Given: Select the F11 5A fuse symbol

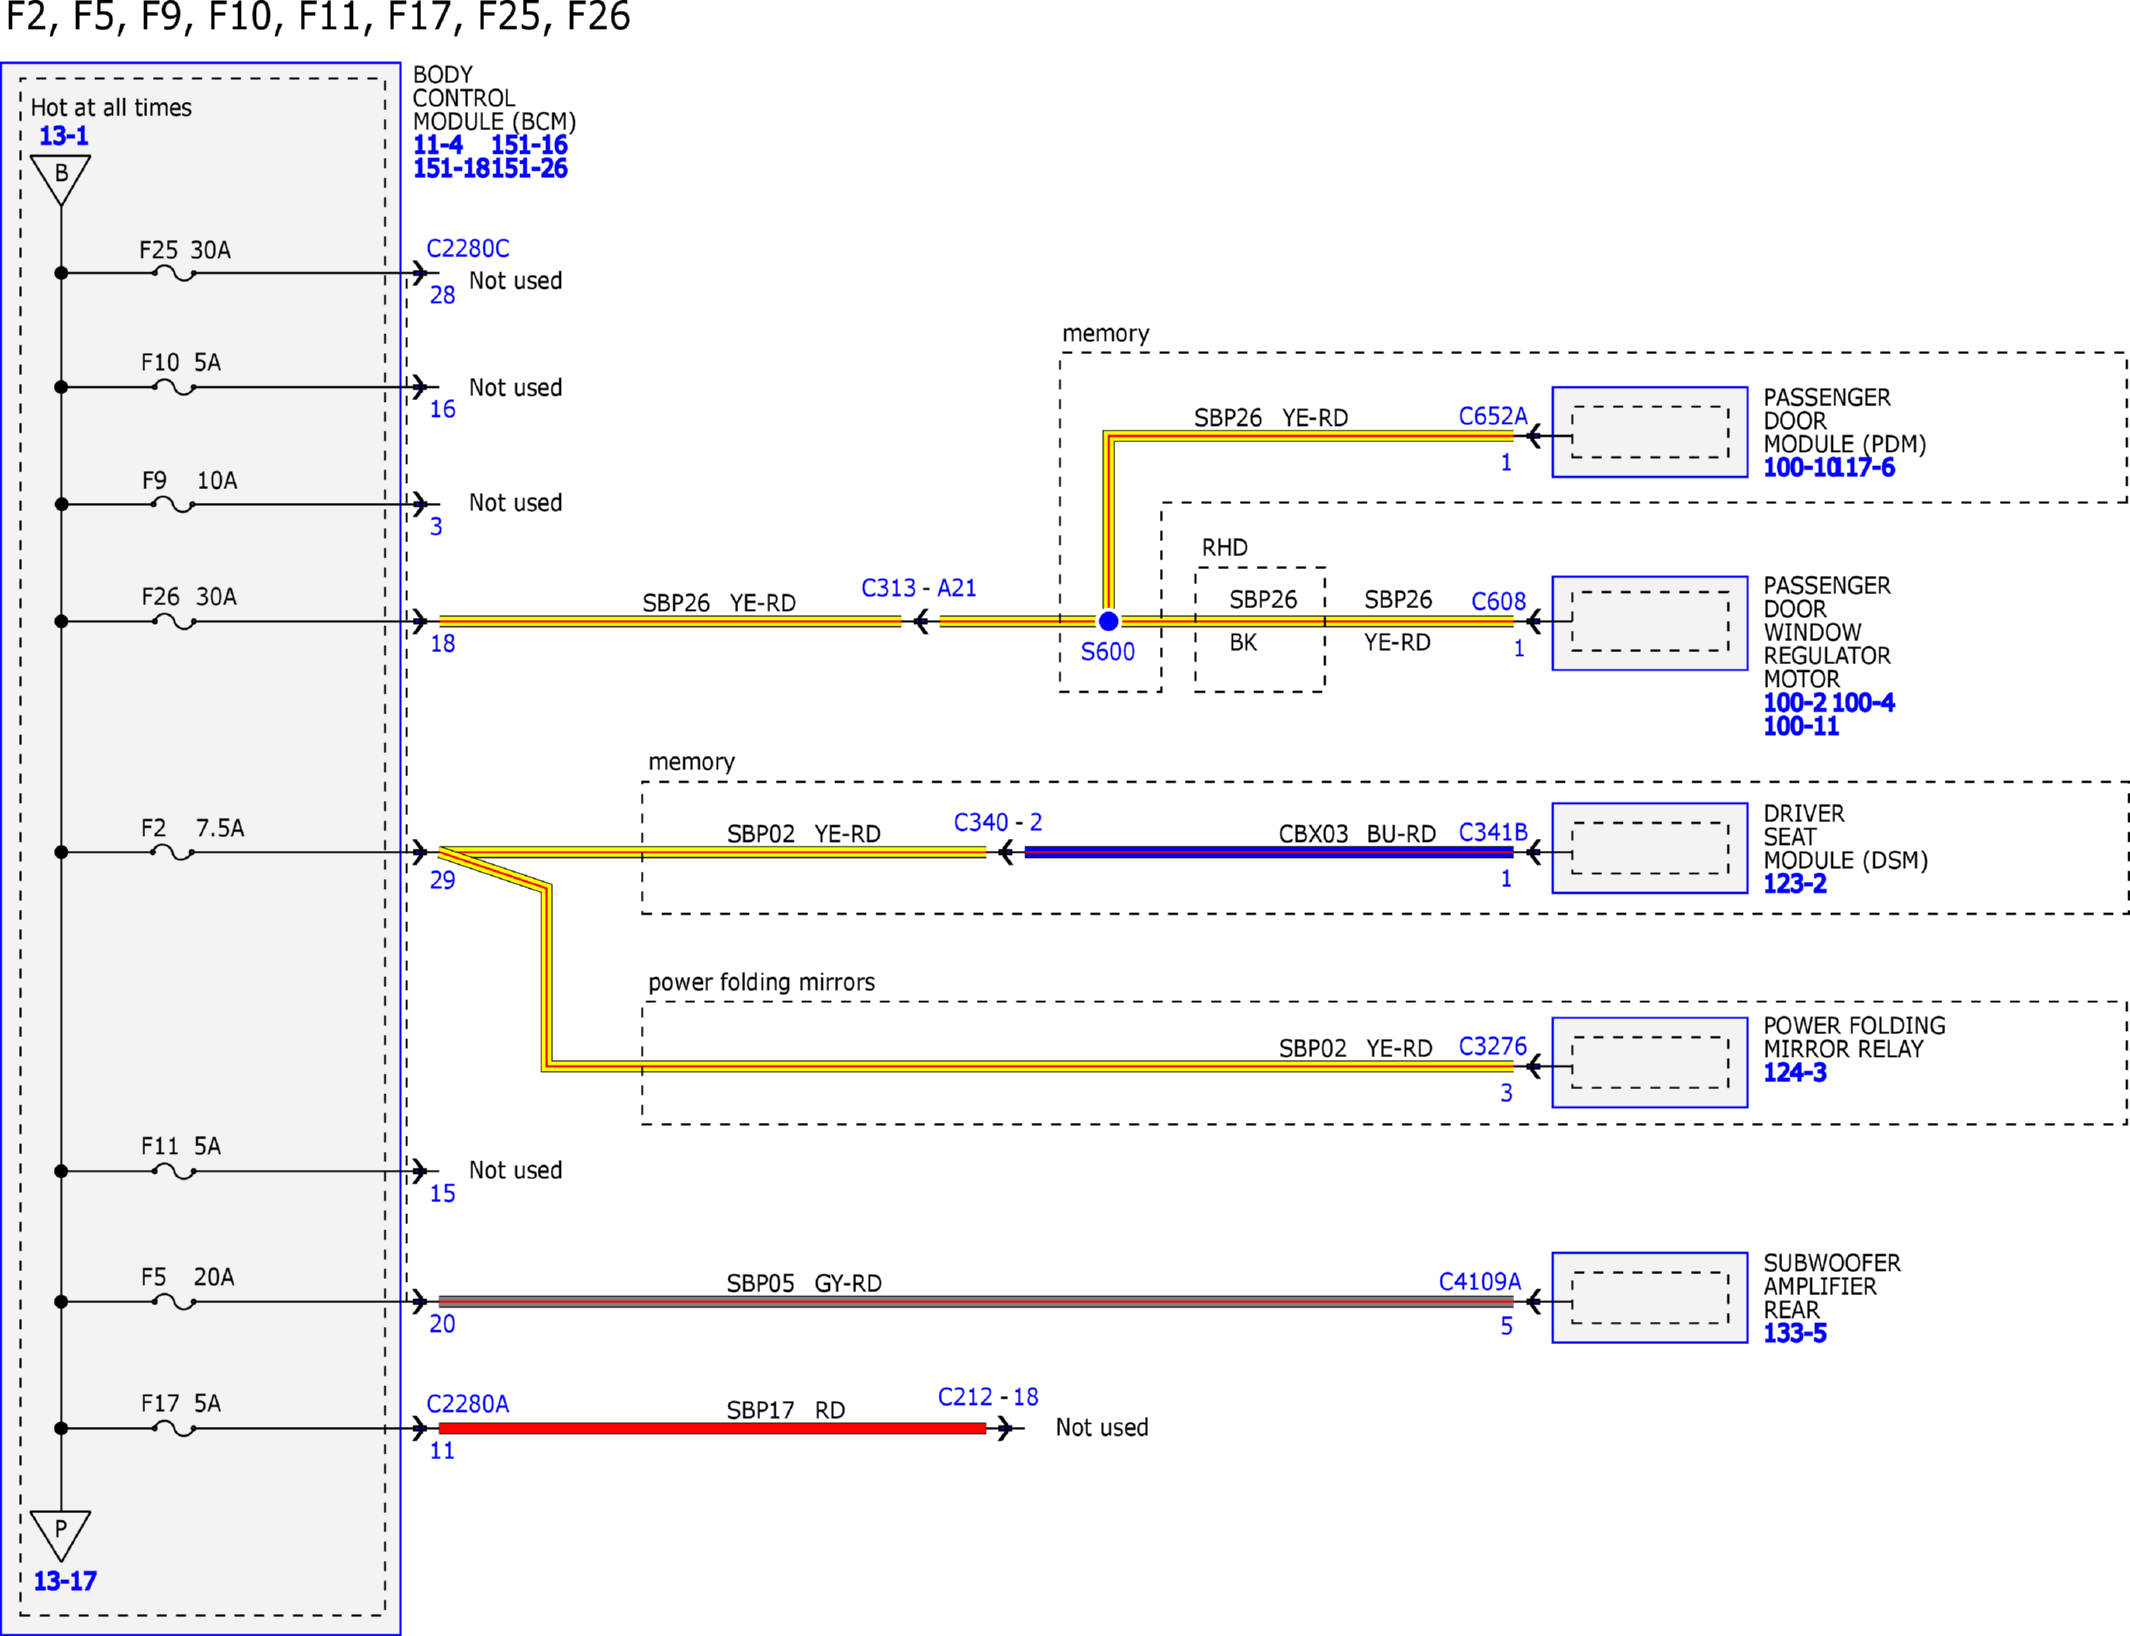Looking at the screenshot, I should [174, 1170].
